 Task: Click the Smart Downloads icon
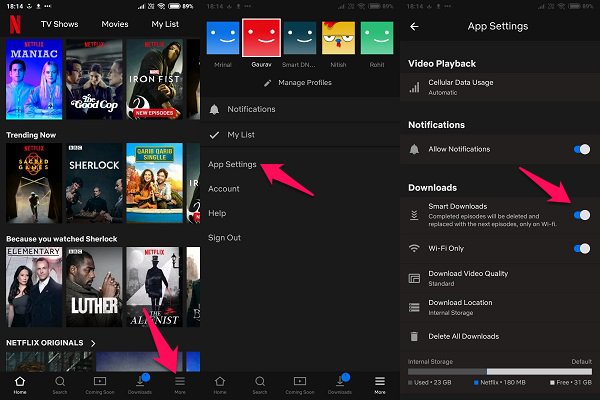[x=414, y=215]
